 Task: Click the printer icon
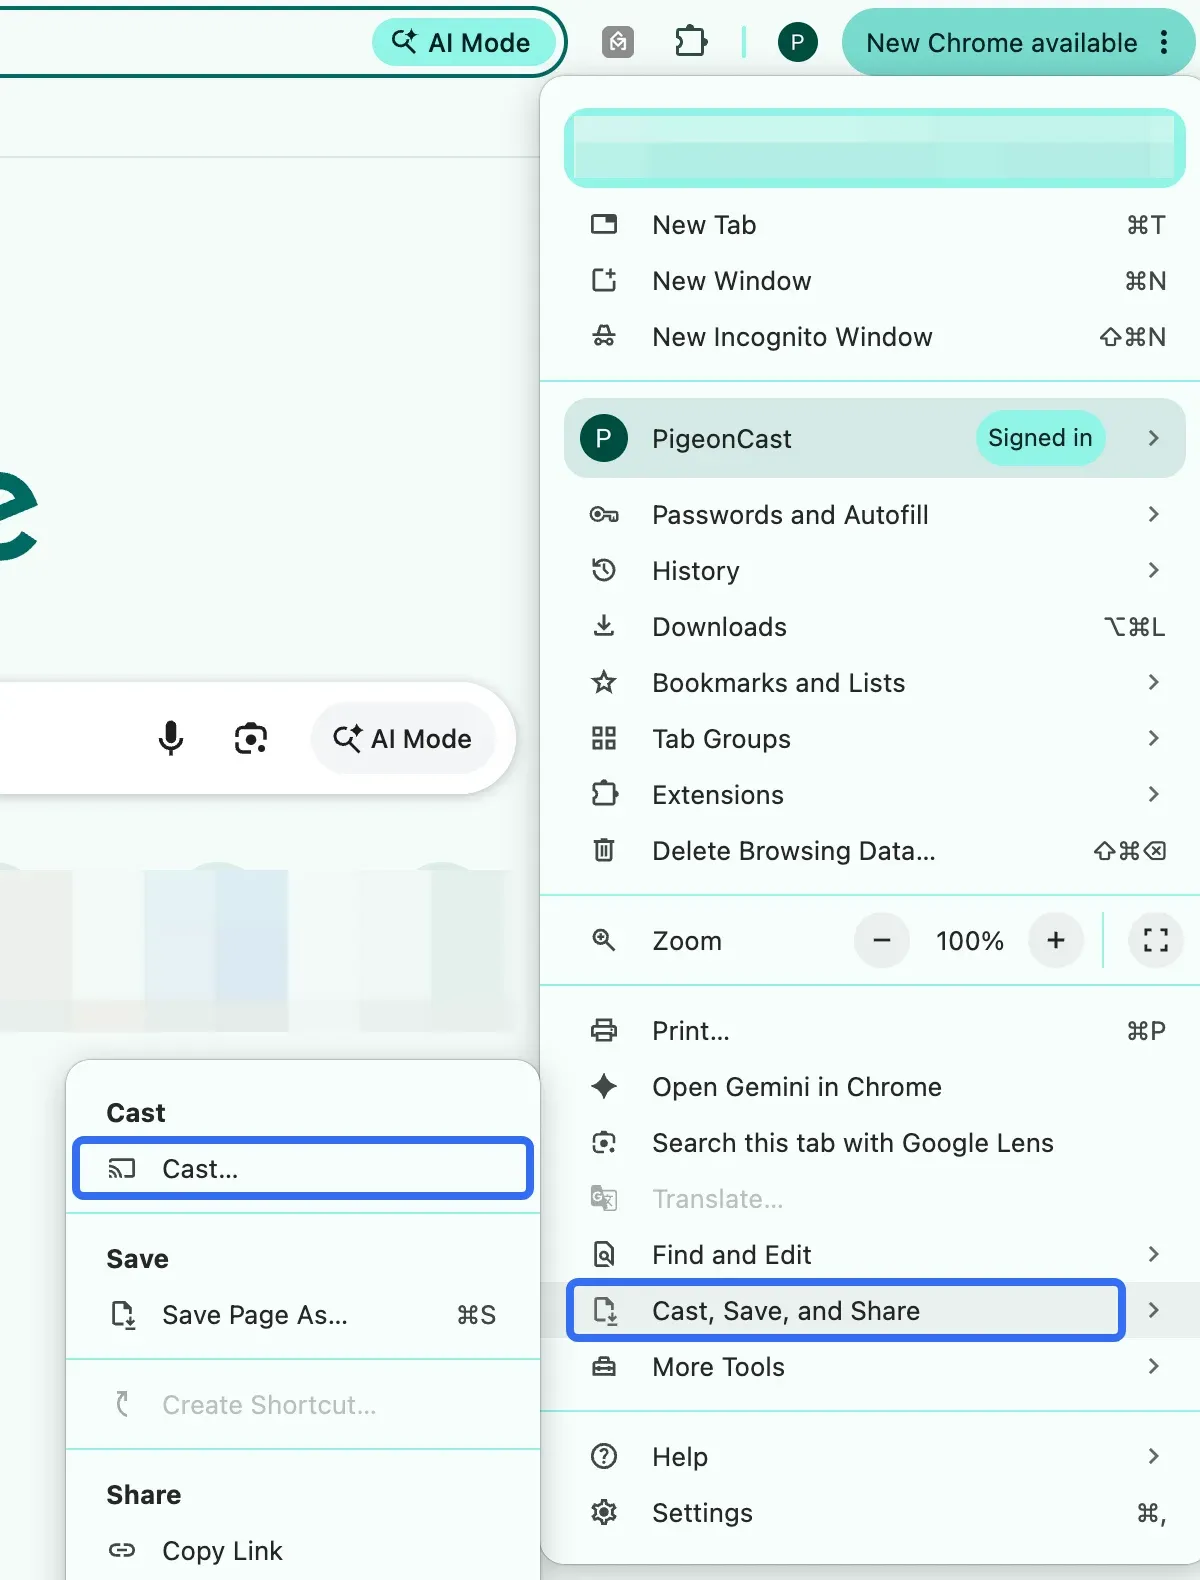pos(604,1030)
